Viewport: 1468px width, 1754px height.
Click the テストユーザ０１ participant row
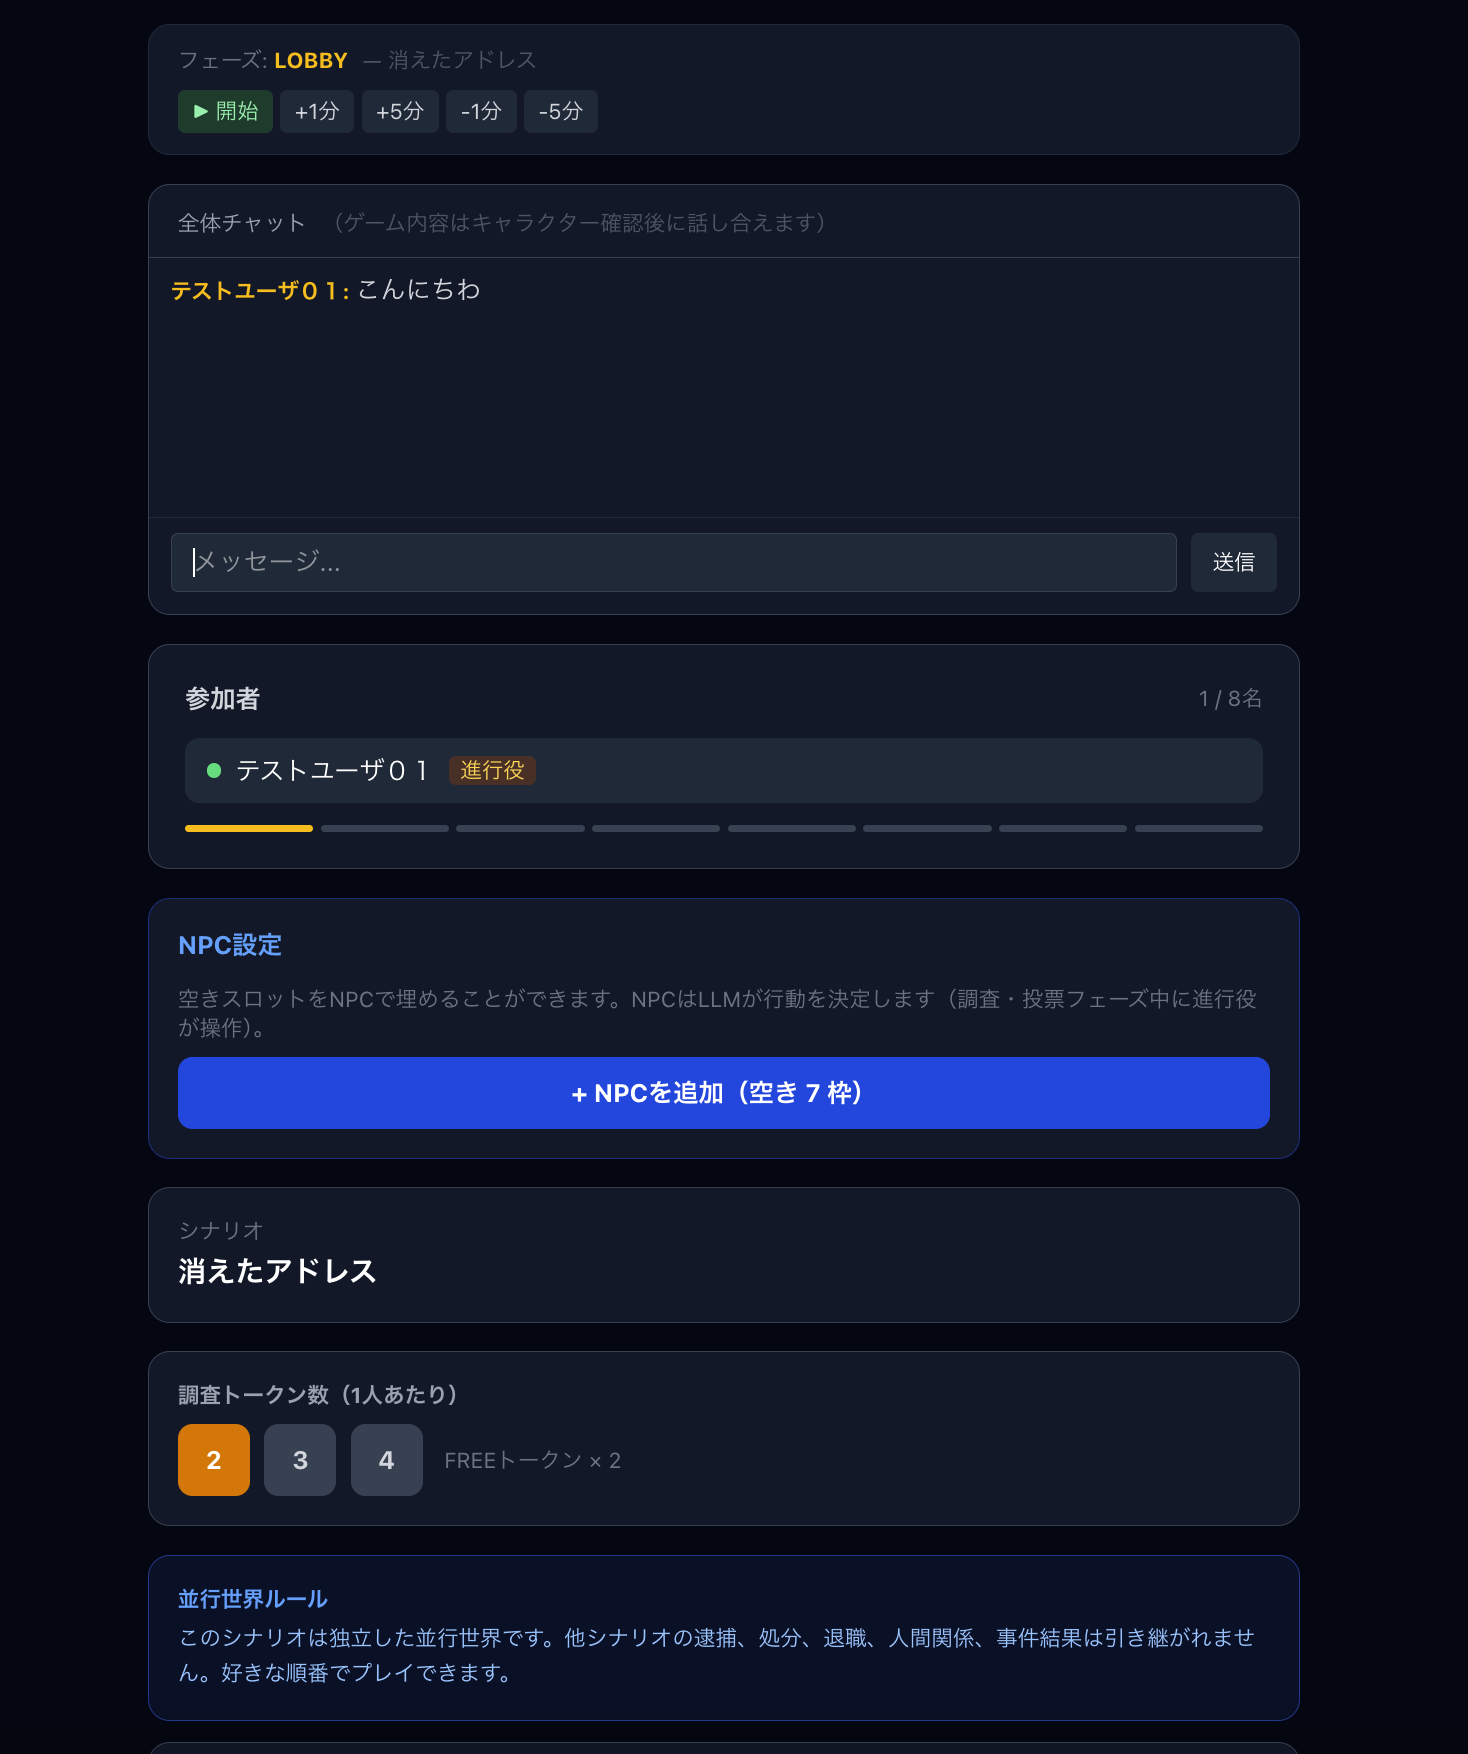coord(724,770)
